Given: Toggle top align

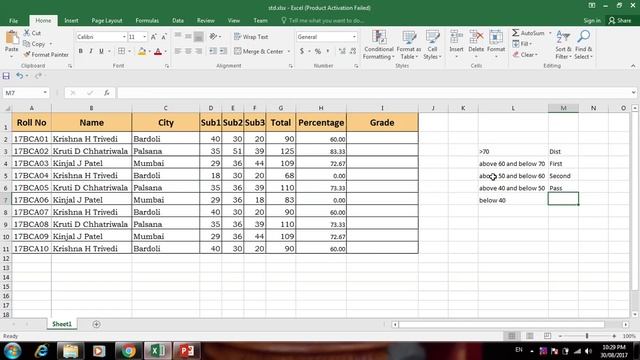Looking at the screenshot, I should point(178,36).
